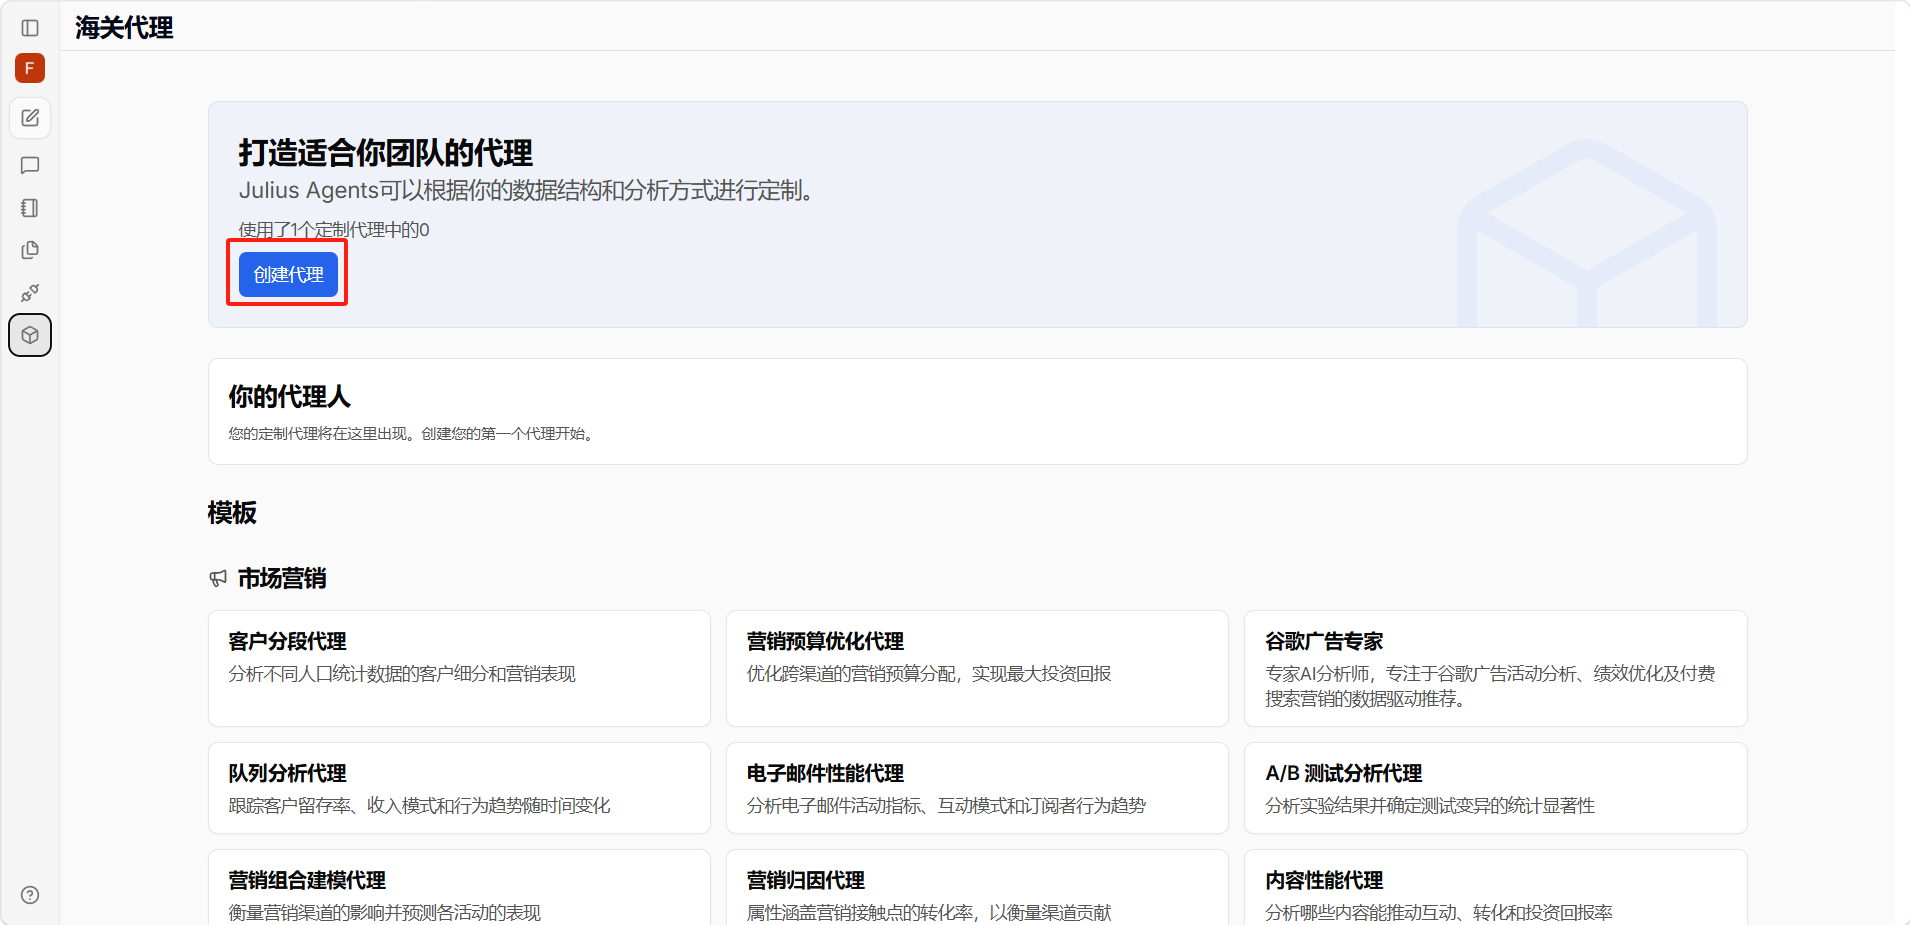
Task: Click the text 您的定制代理将在这里出现
Action: tap(320, 434)
